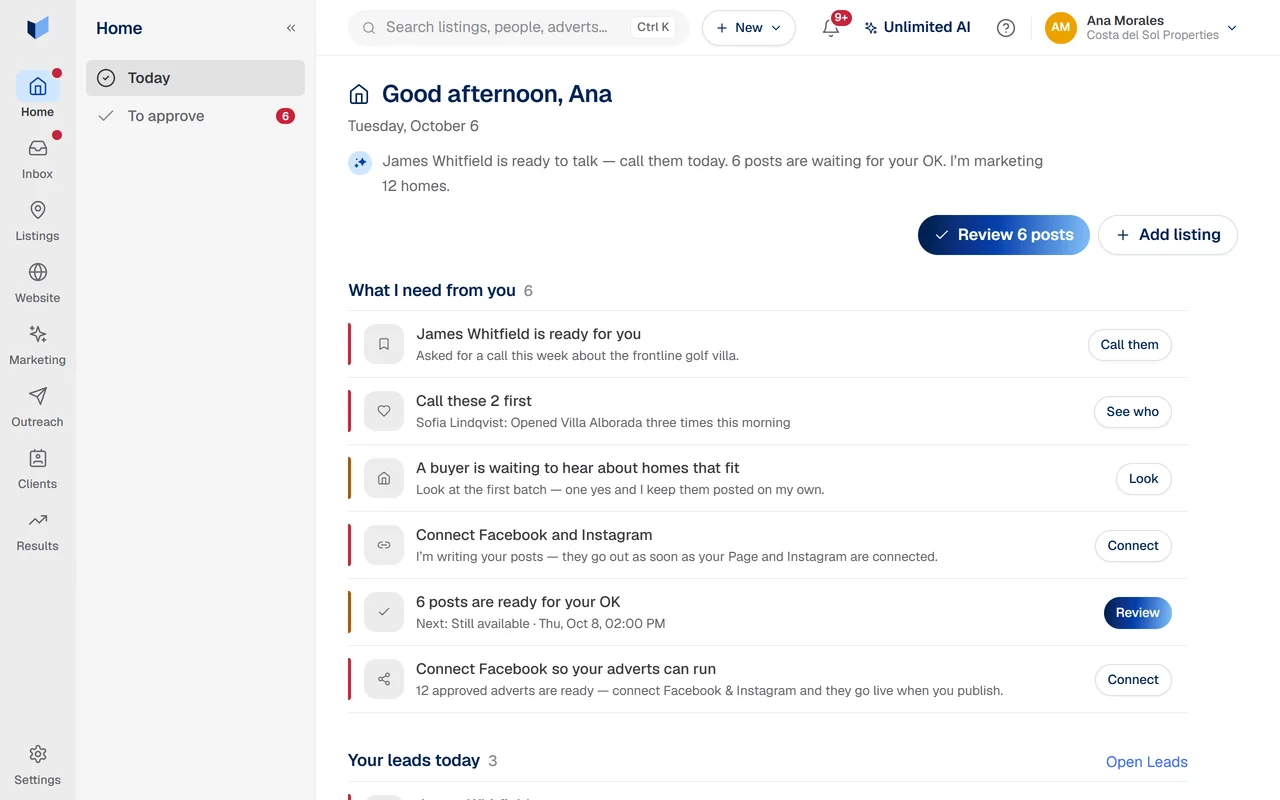Click the To approve badge showing 6
The width and height of the screenshot is (1280, 800).
[x=285, y=116]
